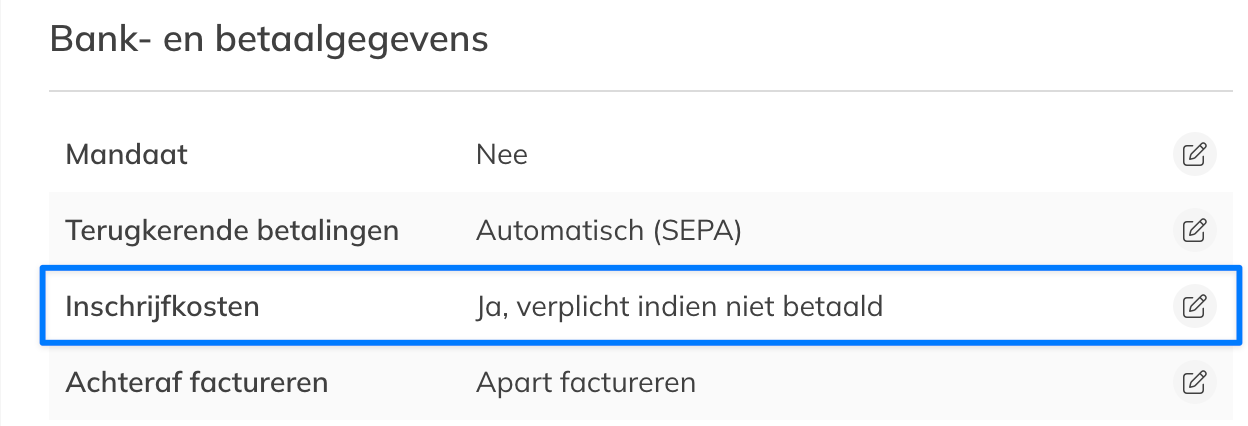This screenshot has width=1248, height=426.
Task: Click empty area right of "Apart factureren"
Action: [930, 382]
